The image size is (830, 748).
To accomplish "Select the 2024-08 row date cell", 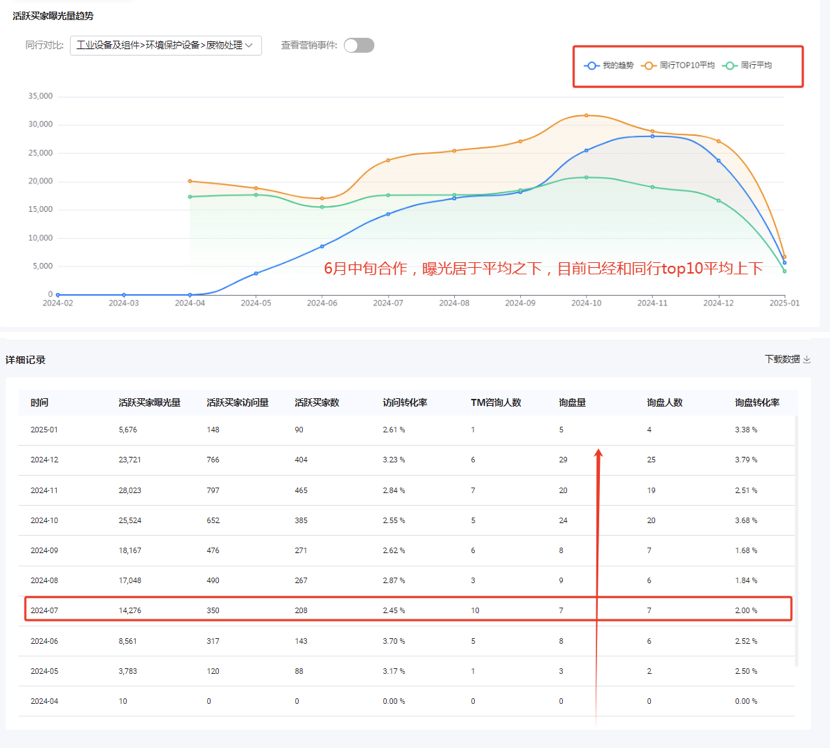I will click(x=44, y=580).
